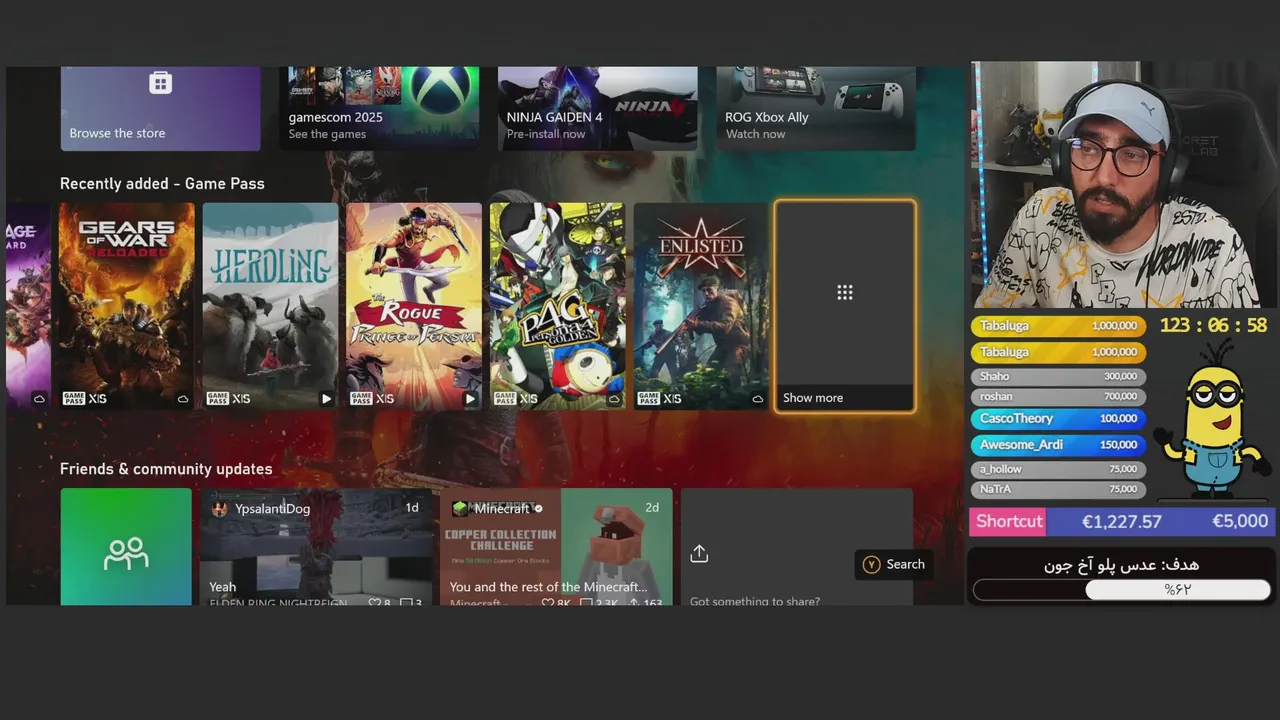Image resolution: width=1280 pixels, height=720 pixels.
Task: Click the Minecraft grass block avatar
Action: [x=460, y=509]
